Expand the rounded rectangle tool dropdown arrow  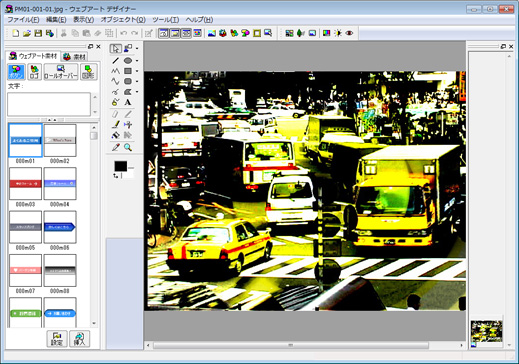point(137,81)
